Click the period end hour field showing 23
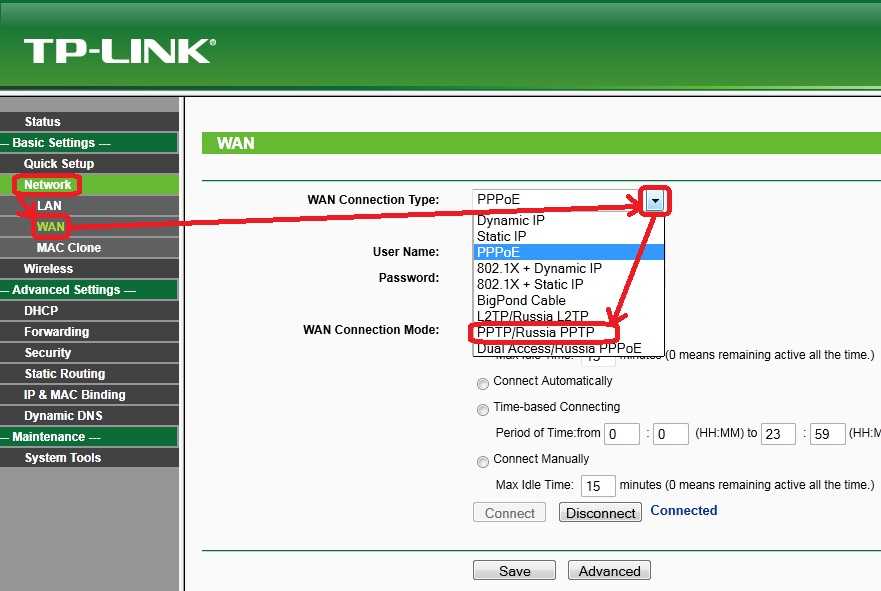Screen dimensions: 881x591 click(x=778, y=434)
